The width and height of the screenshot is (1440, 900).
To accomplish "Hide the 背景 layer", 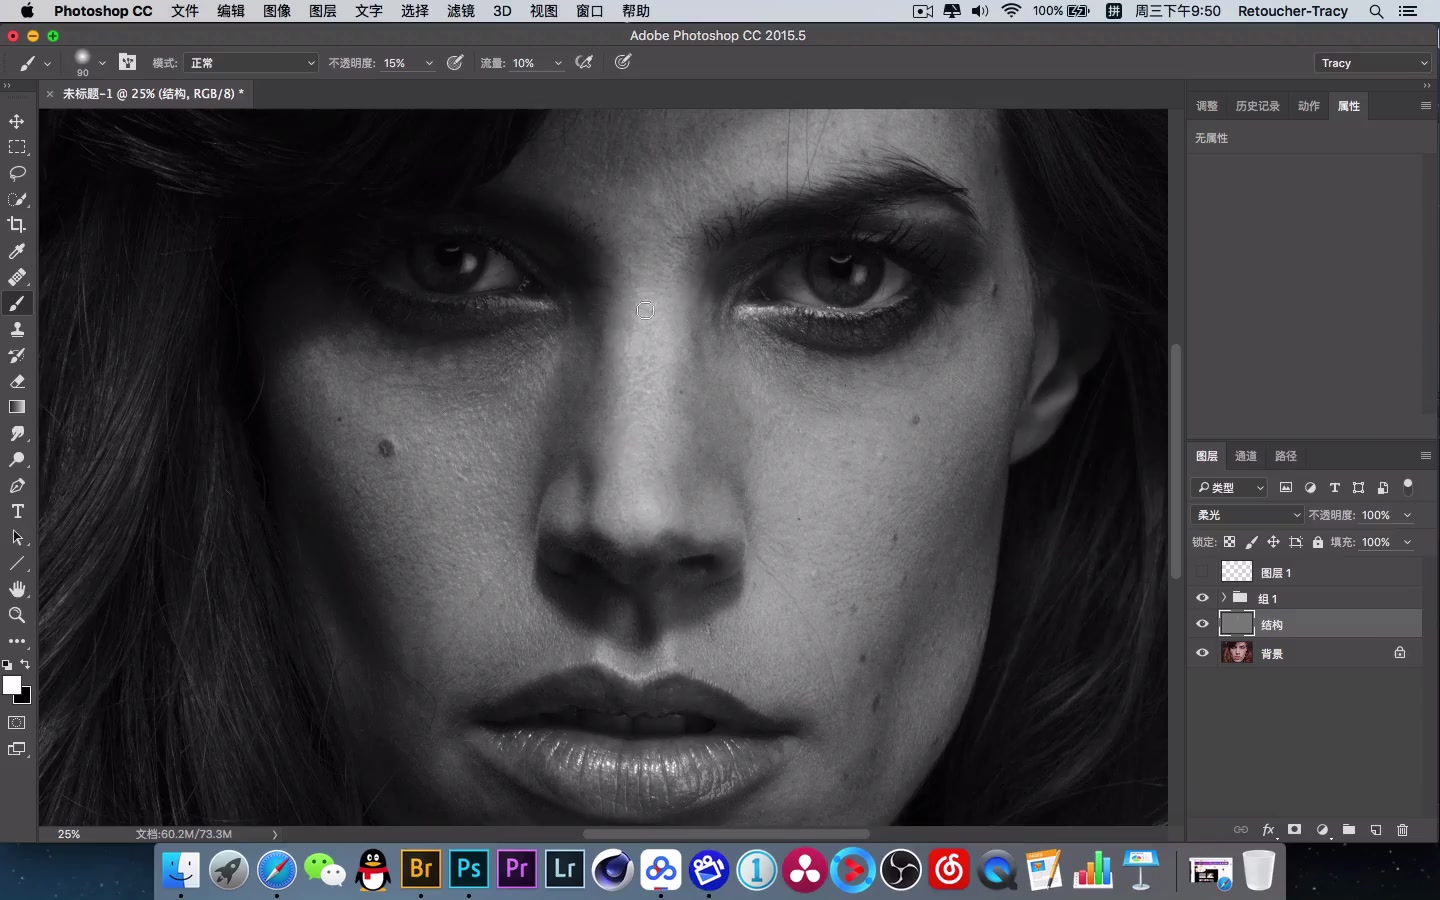I will click(1202, 653).
